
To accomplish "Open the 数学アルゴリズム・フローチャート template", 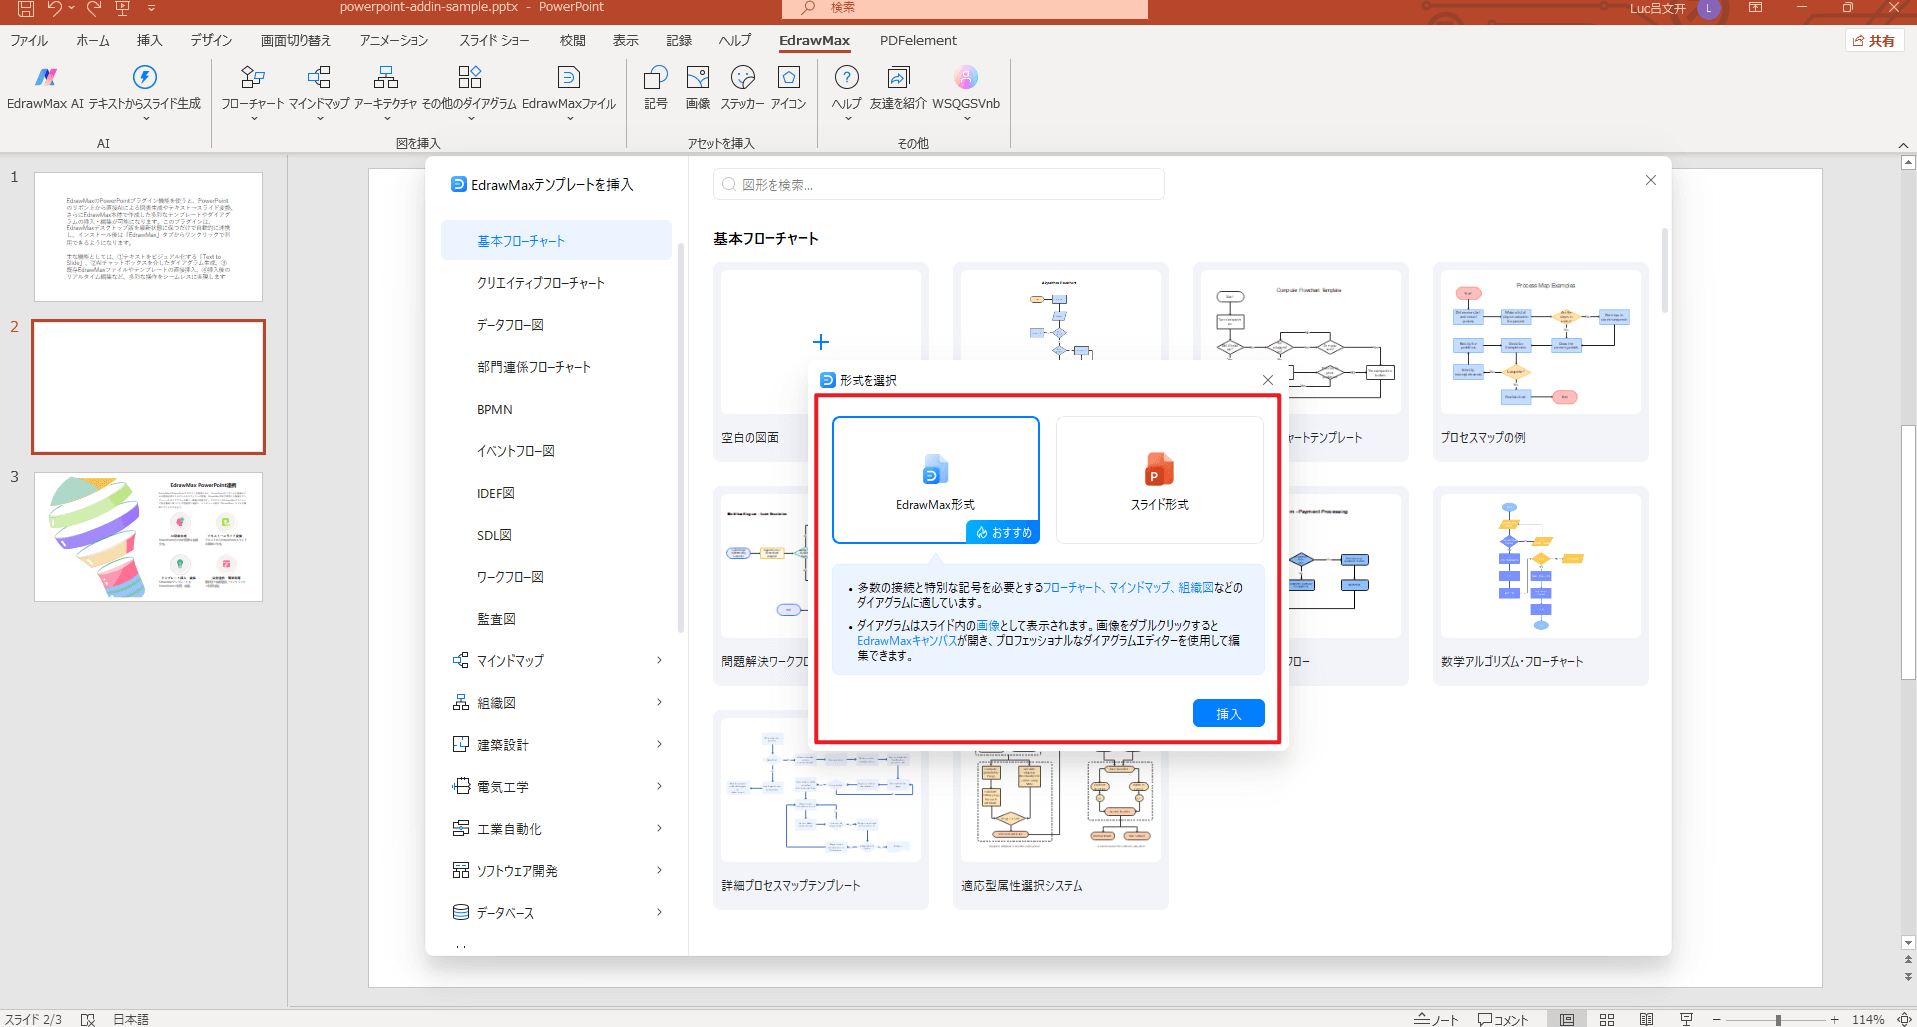I will (1540, 586).
